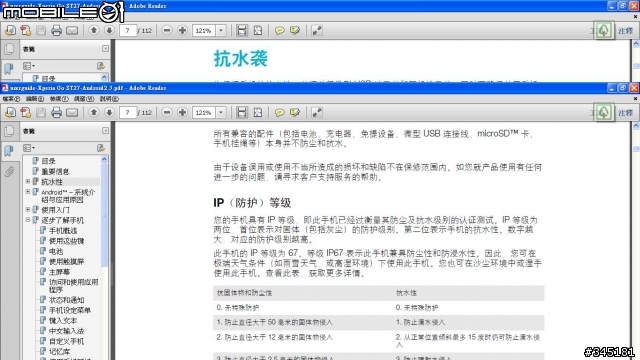Viewport: 640px width, 360px height.
Task: Click the fit width scrolling icon in front window
Action: 242,112
